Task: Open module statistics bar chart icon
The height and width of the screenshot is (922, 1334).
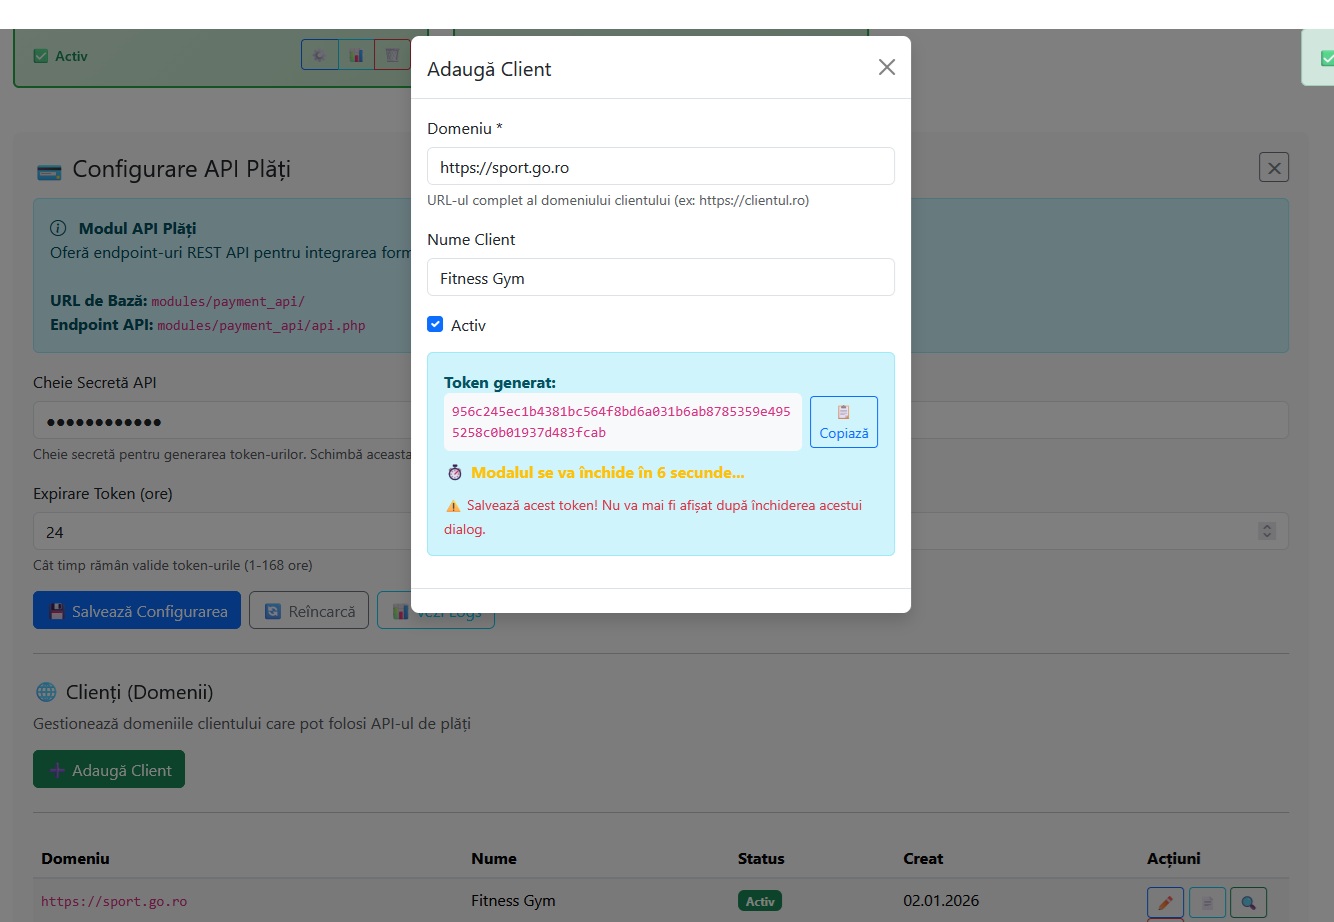Action: tap(356, 56)
